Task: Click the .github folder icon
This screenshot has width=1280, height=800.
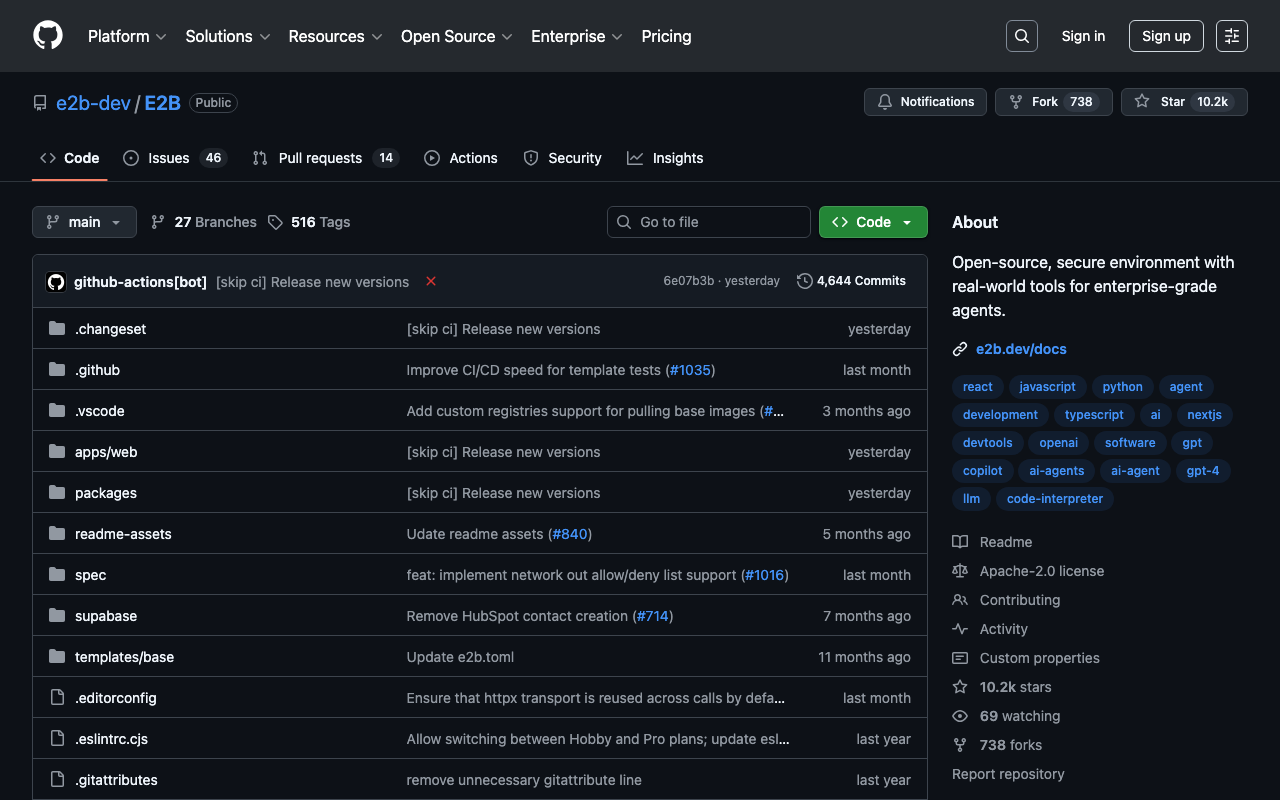Action: pos(57,370)
